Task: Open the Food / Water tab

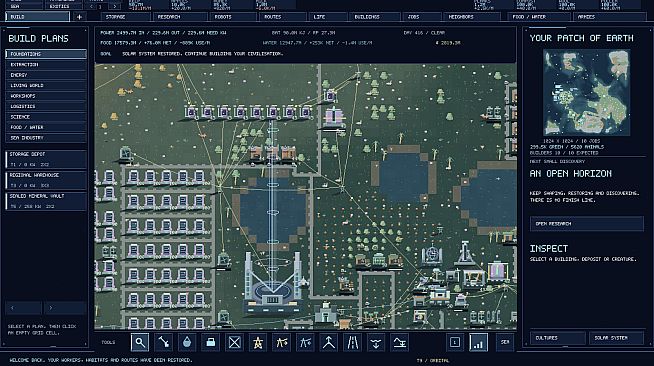Action: [x=539, y=17]
